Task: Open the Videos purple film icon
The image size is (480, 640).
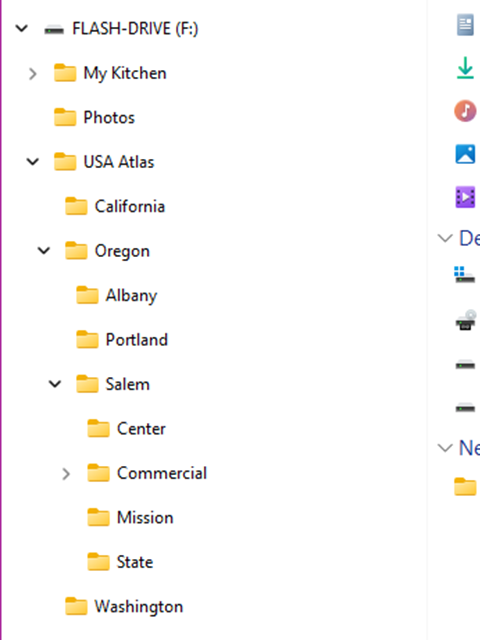Action: 465,197
